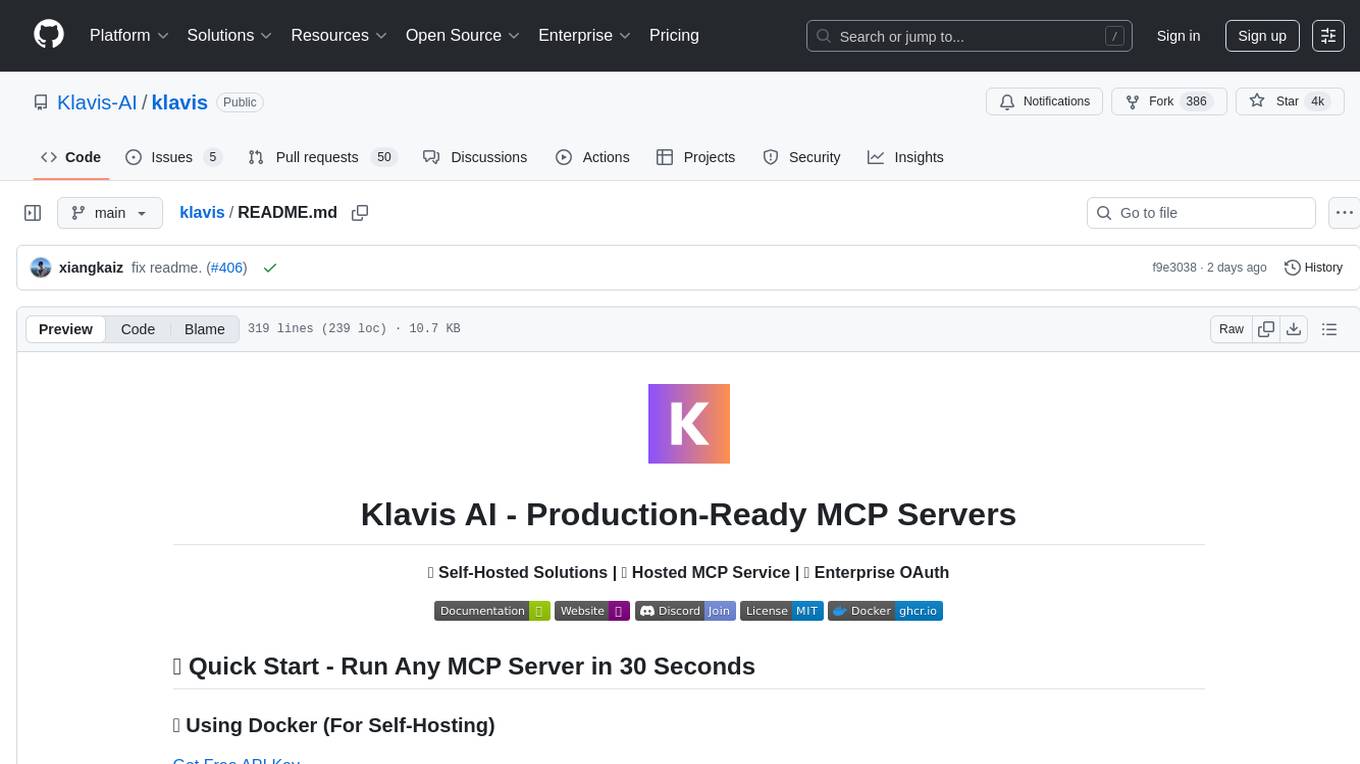Open the appearance settings icon in header
This screenshot has width=1360, height=764.
click(x=1328, y=36)
